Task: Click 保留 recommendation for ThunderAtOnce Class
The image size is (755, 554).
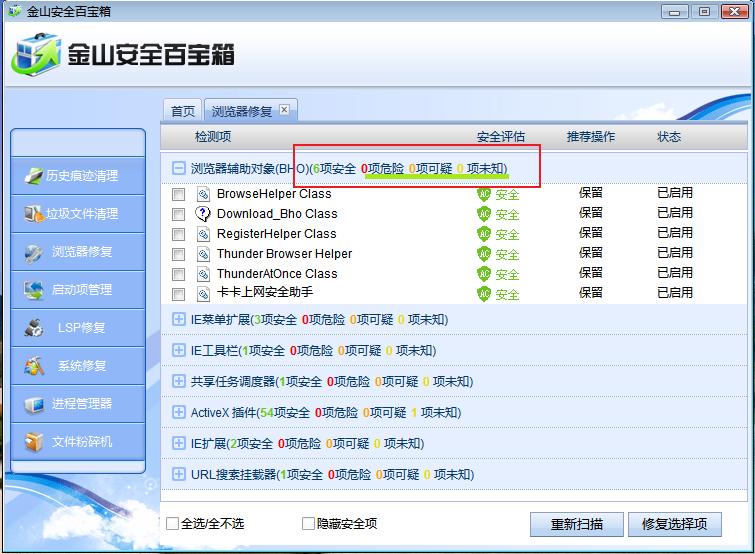Action: (591, 273)
